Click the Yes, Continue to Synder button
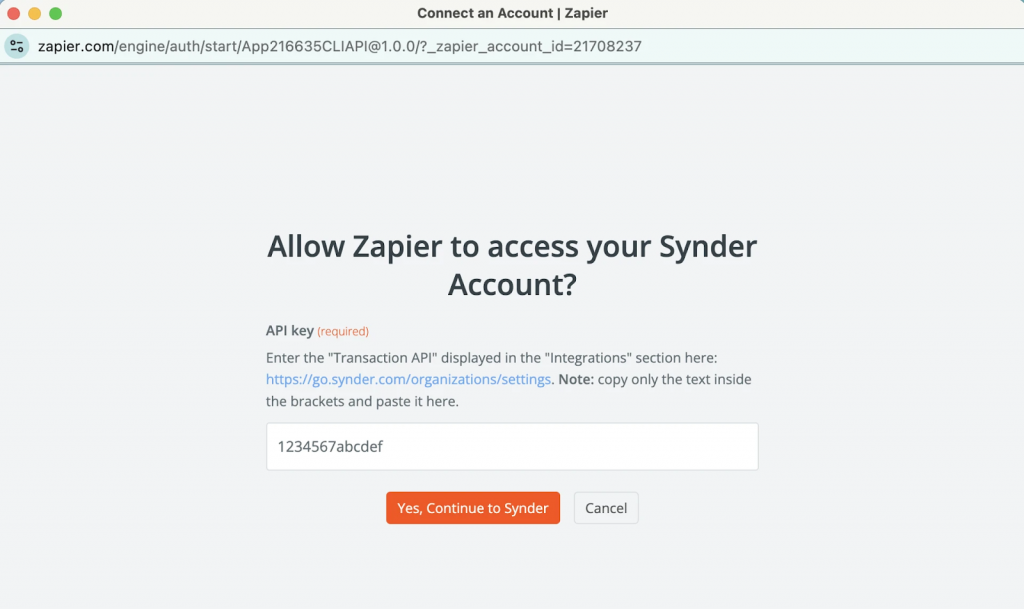This screenshot has height=609, width=1024. 472,507
